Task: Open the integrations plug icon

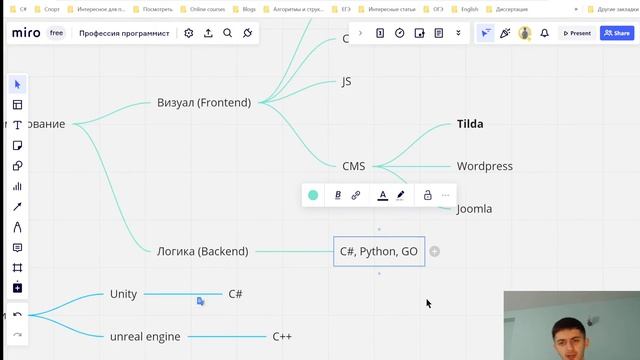Action: click(x=247, y=33)
